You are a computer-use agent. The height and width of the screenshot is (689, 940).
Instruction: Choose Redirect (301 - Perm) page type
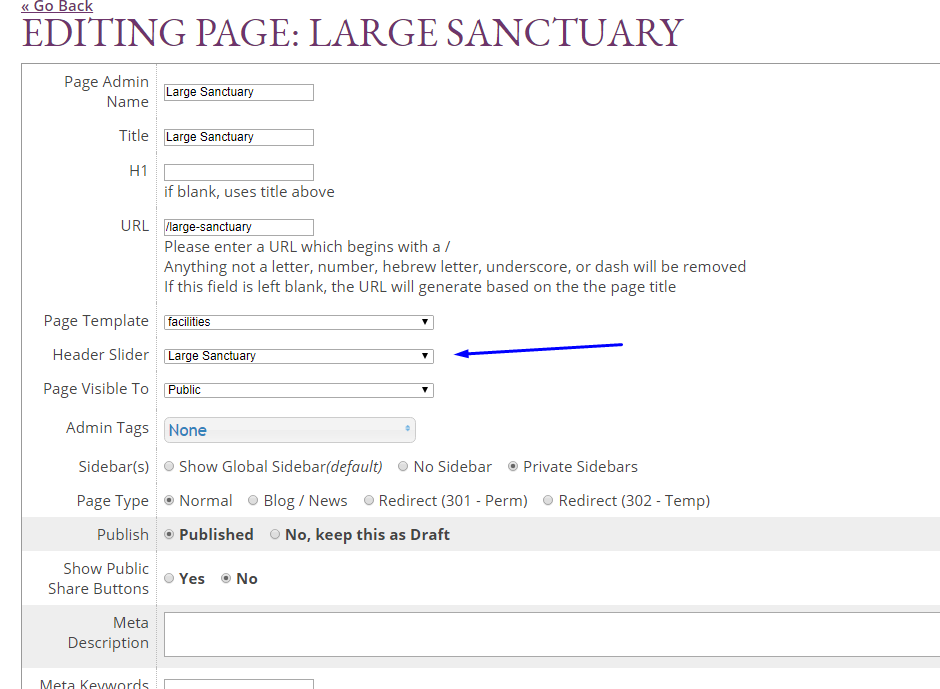[369, 500]
